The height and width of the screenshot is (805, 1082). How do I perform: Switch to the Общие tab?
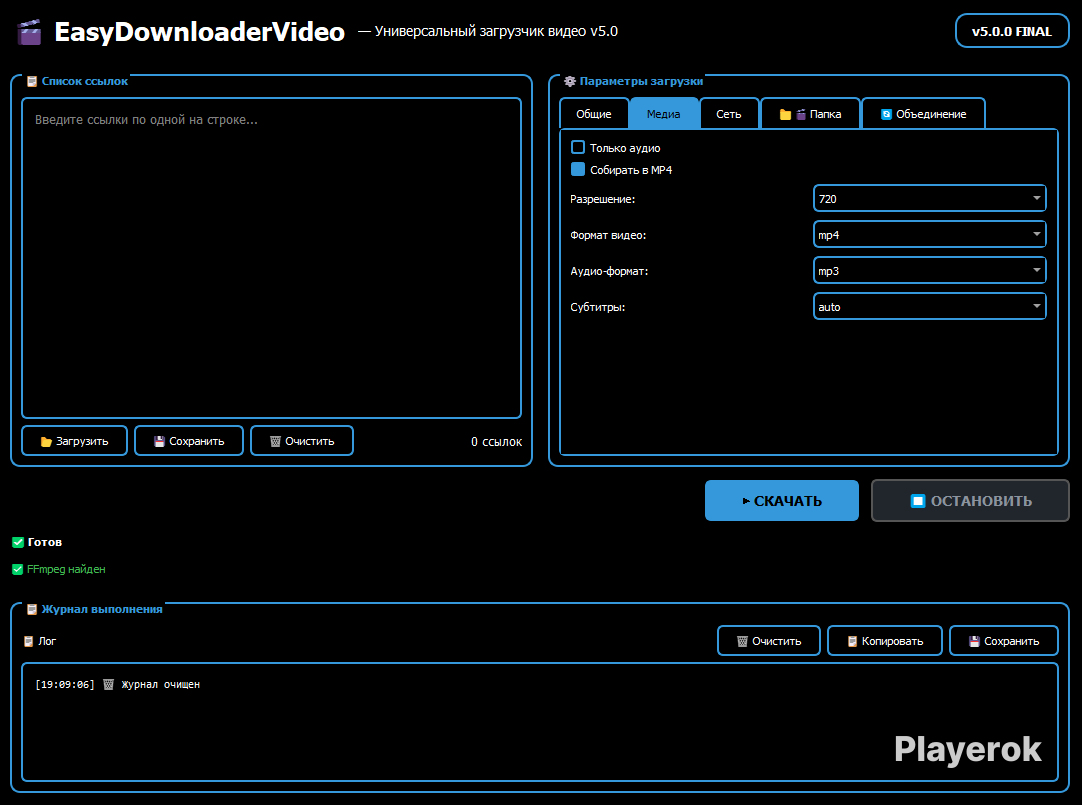594,114
